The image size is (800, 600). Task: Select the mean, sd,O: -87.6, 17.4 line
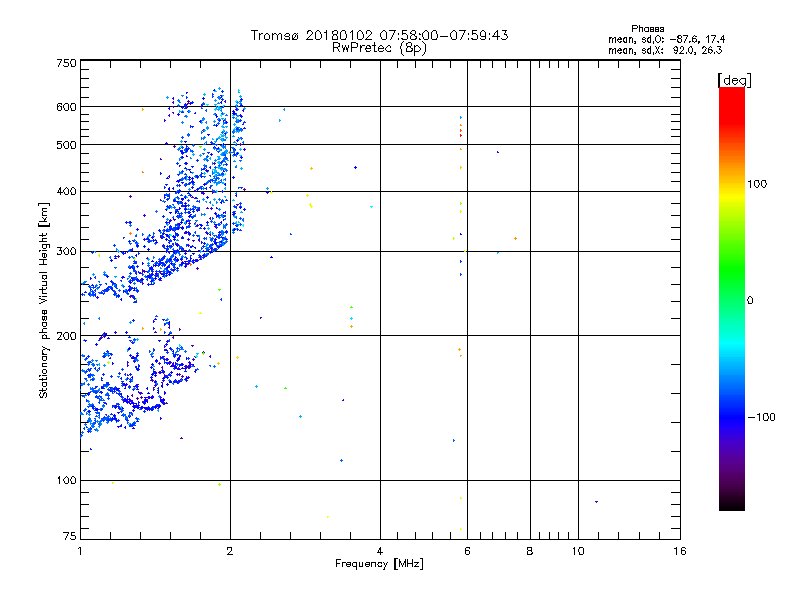[666, 39]
